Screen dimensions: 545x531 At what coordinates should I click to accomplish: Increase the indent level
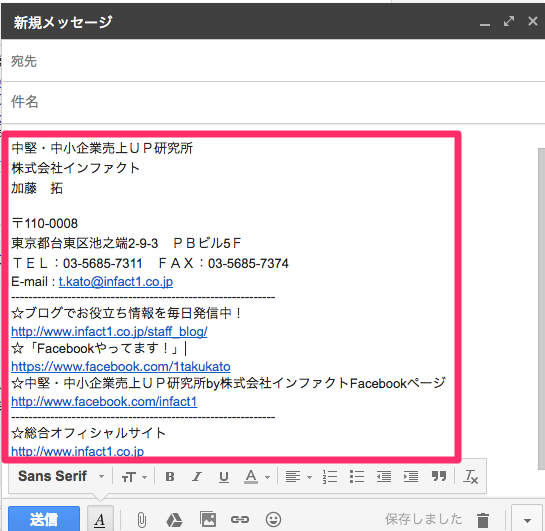pyautogui.click(x=411, y=477)
